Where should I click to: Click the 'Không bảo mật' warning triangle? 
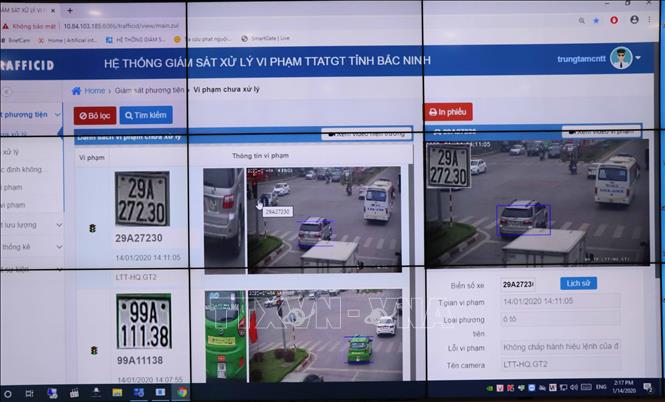[x=5, y=26]
